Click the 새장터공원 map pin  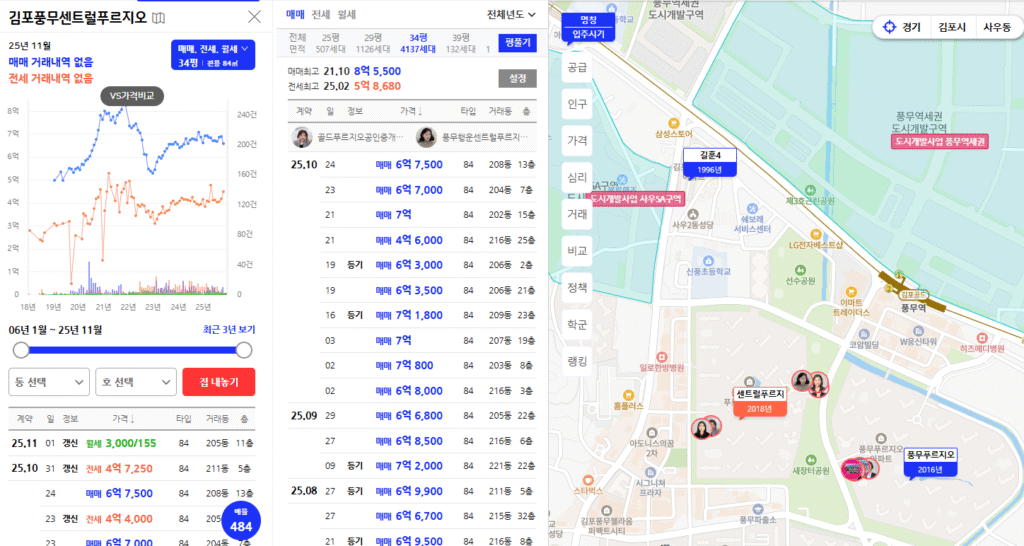(x=810, y=460)
